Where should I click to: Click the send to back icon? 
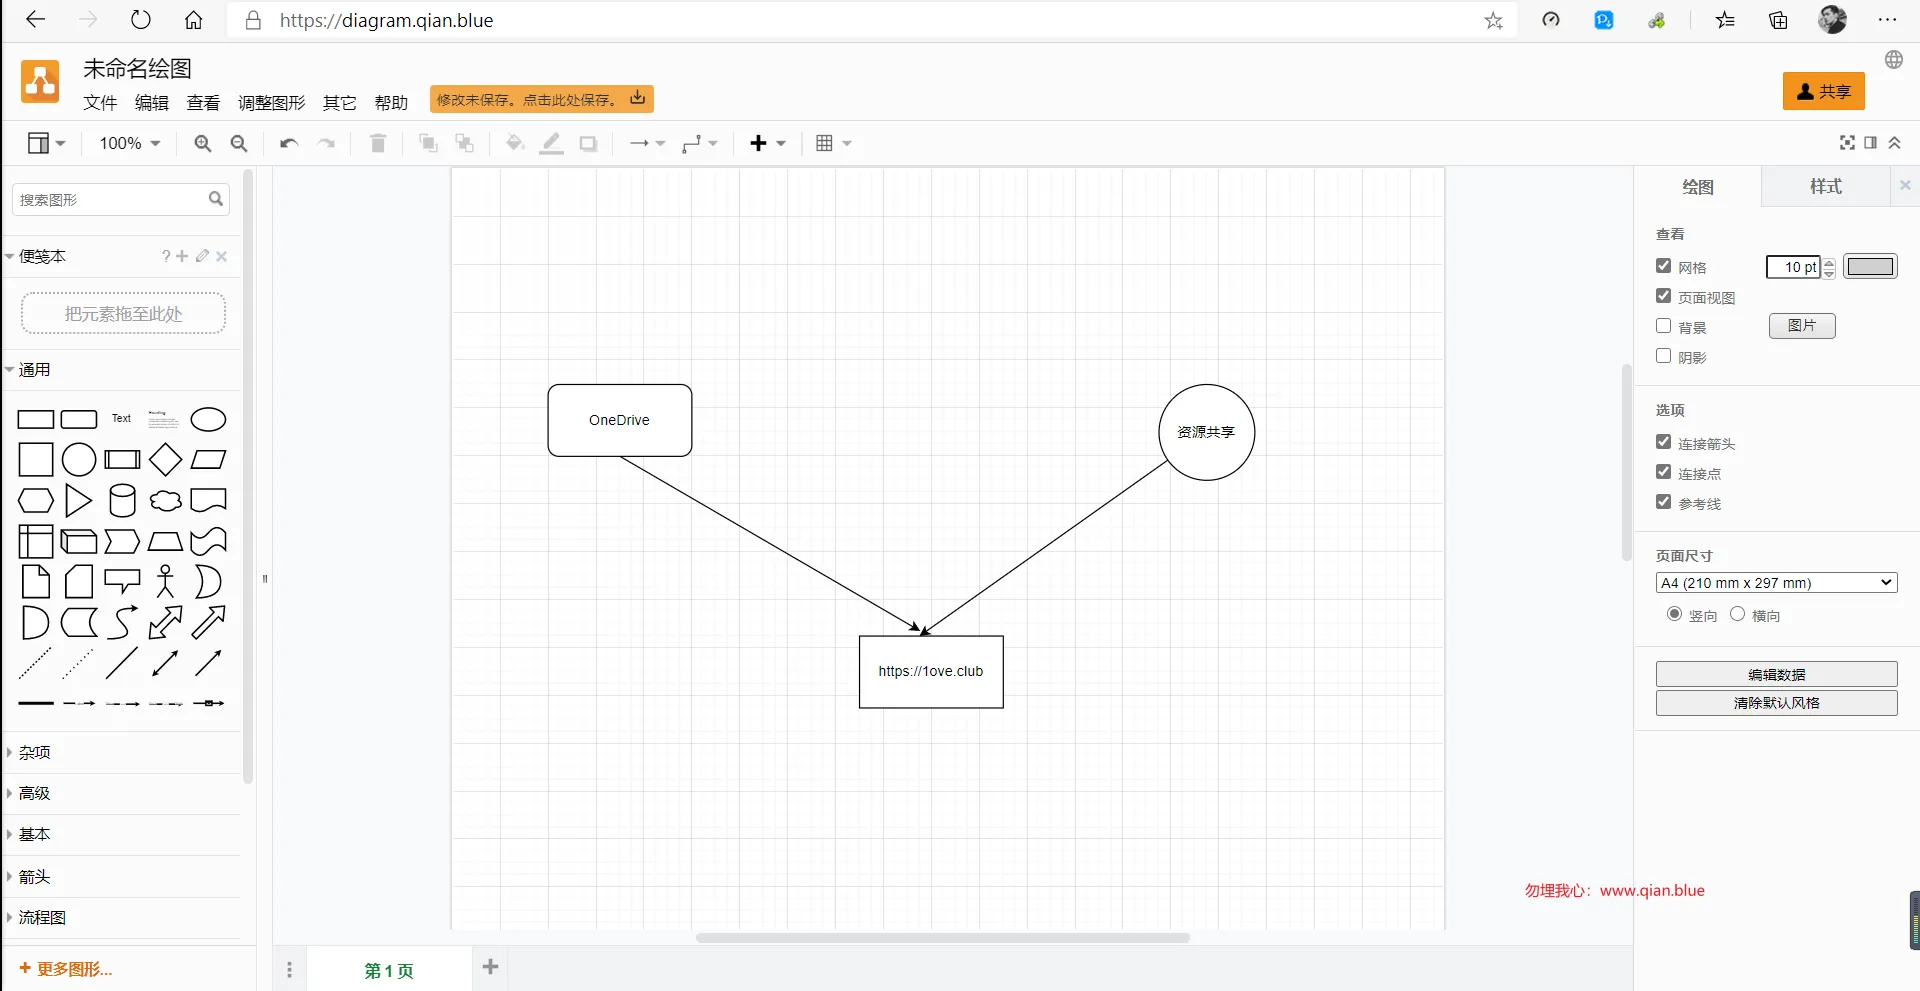[x=465, y=144]
